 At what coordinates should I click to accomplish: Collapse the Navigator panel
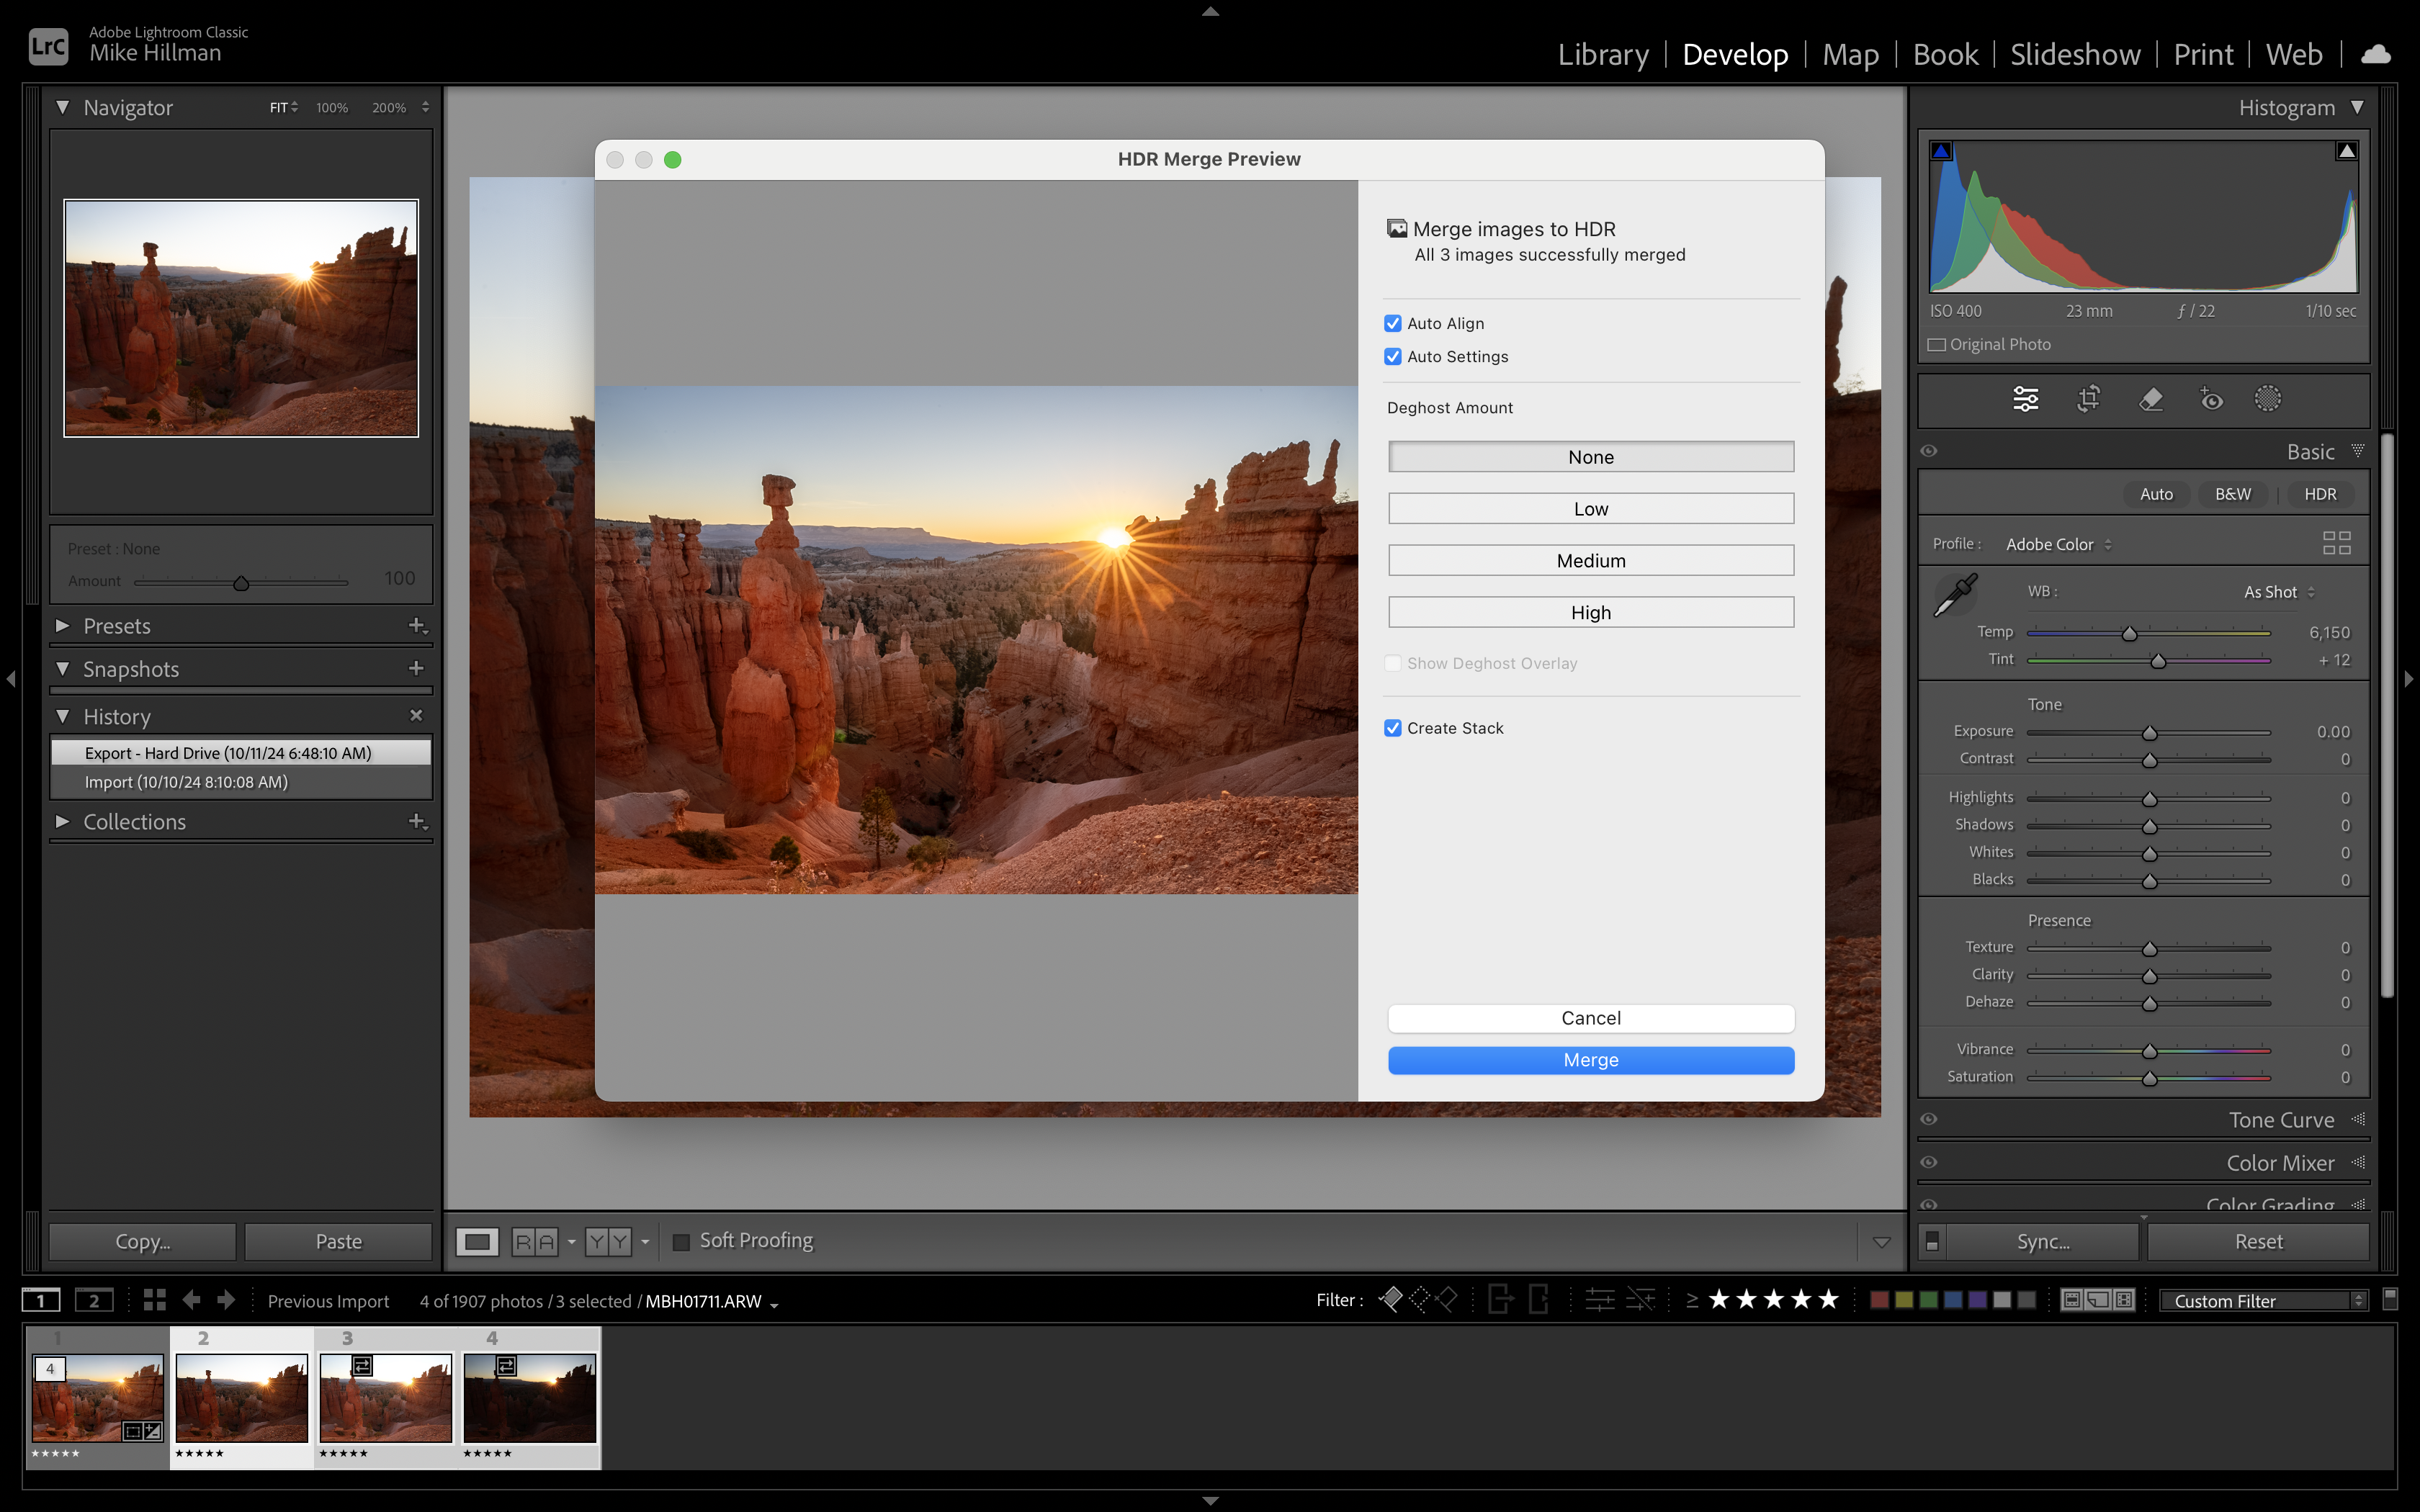63,107
